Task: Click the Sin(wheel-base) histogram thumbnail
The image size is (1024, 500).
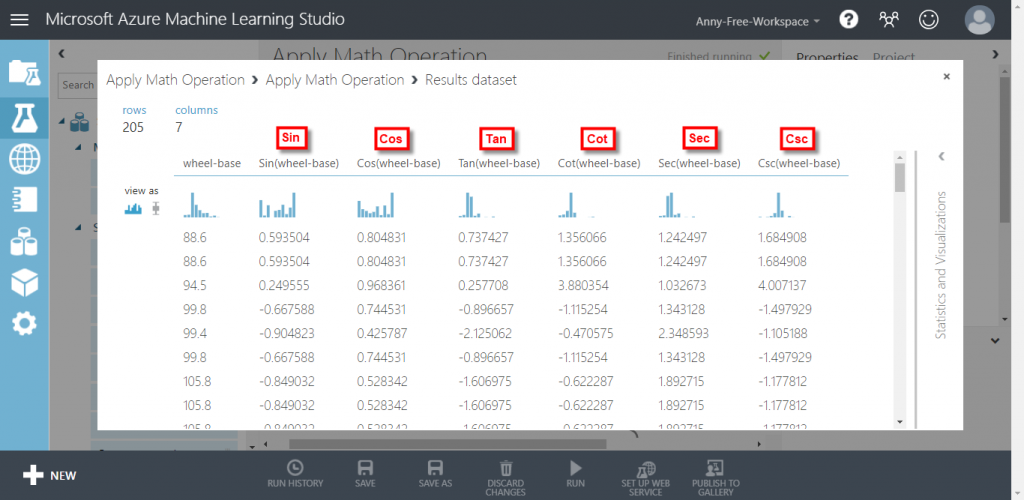Action: (278, 204)
